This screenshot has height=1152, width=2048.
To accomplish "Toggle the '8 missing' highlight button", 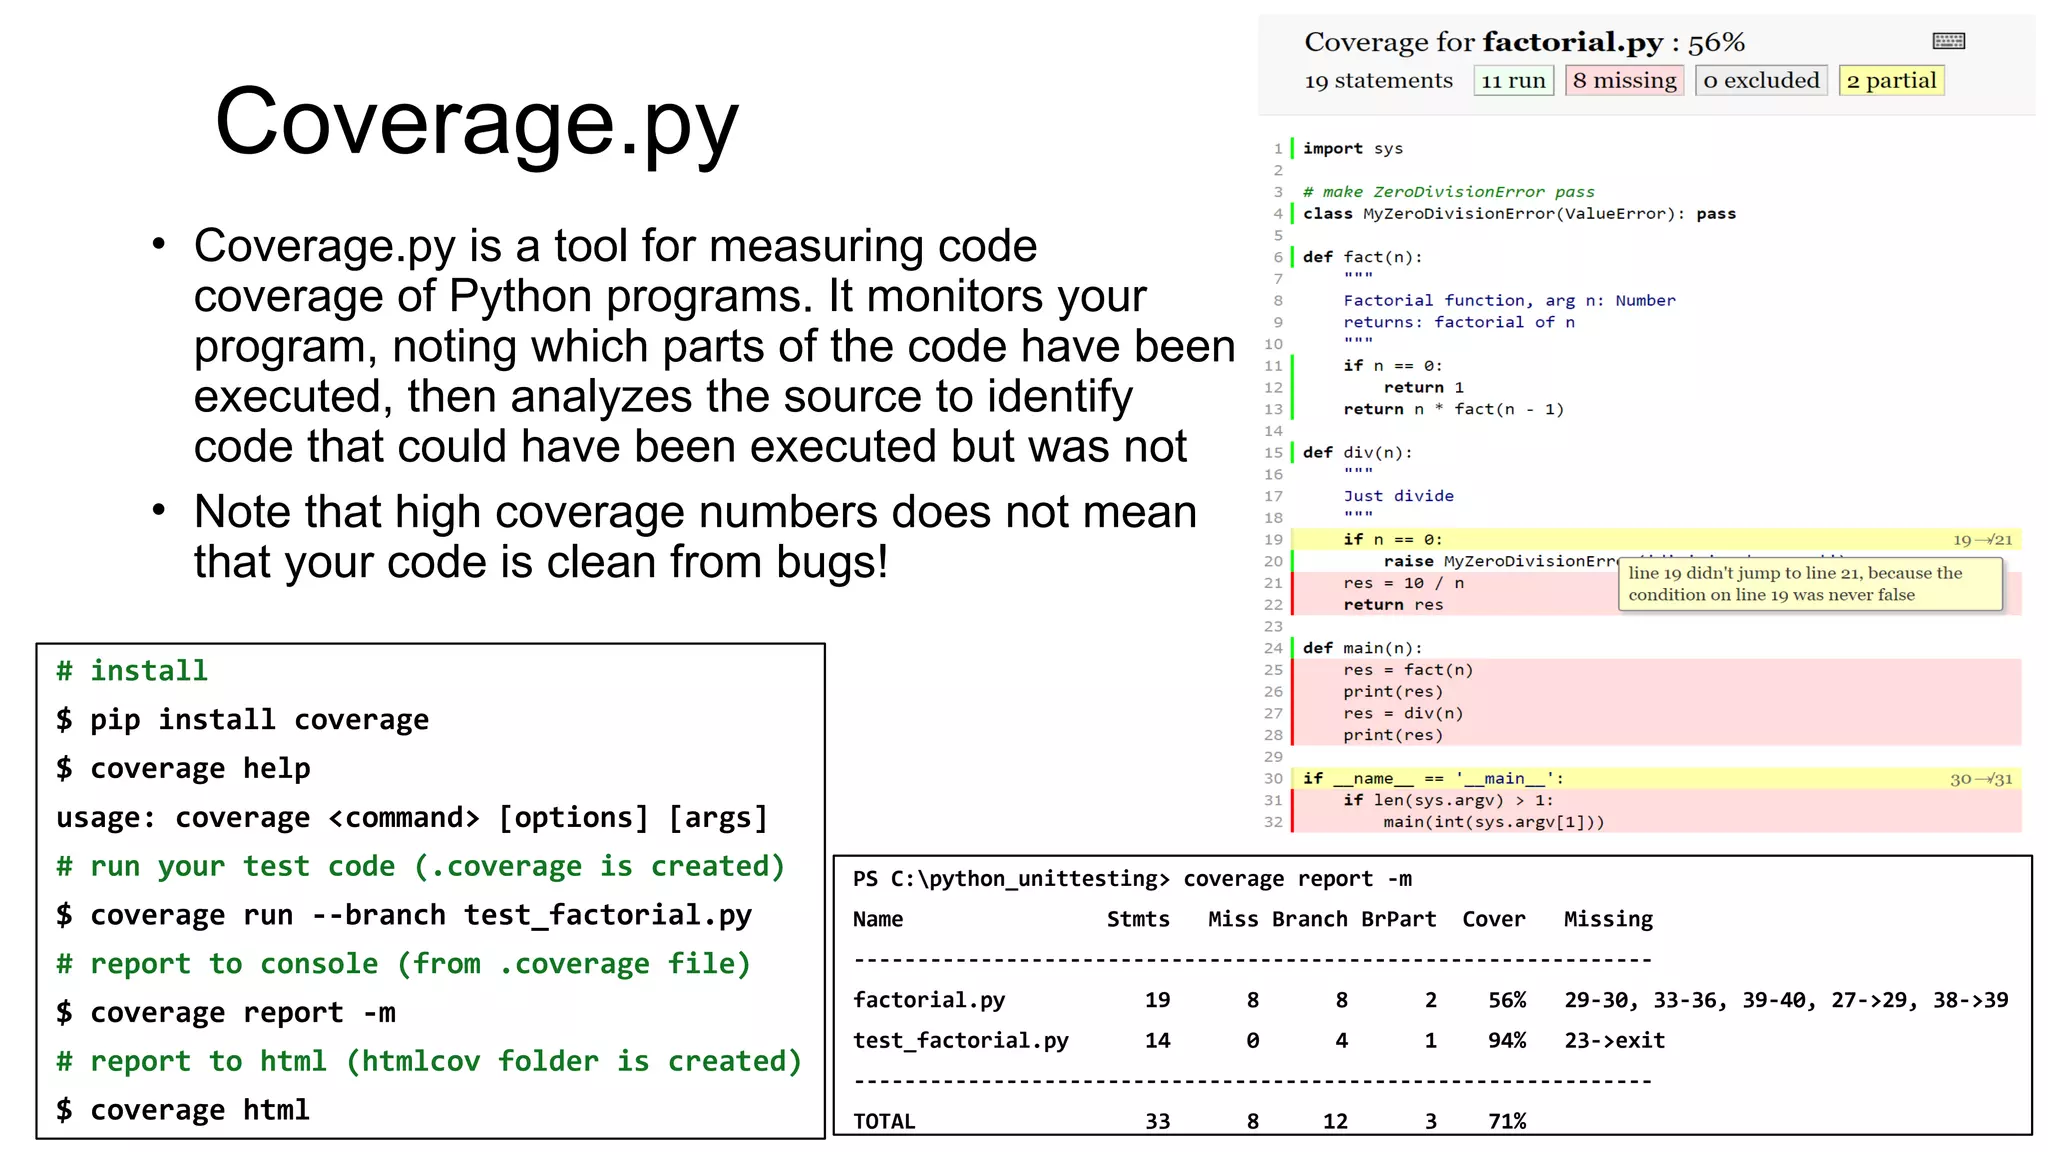I will coord(1624,80).
